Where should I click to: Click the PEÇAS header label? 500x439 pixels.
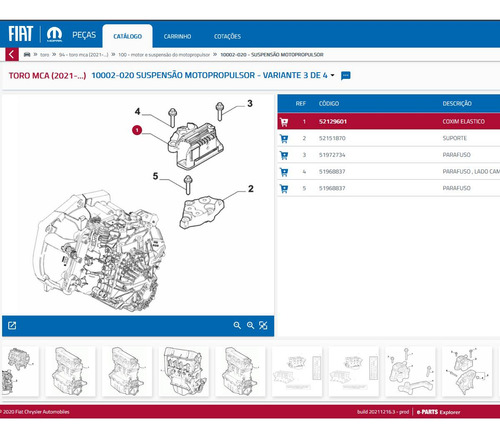click(84, 35)
